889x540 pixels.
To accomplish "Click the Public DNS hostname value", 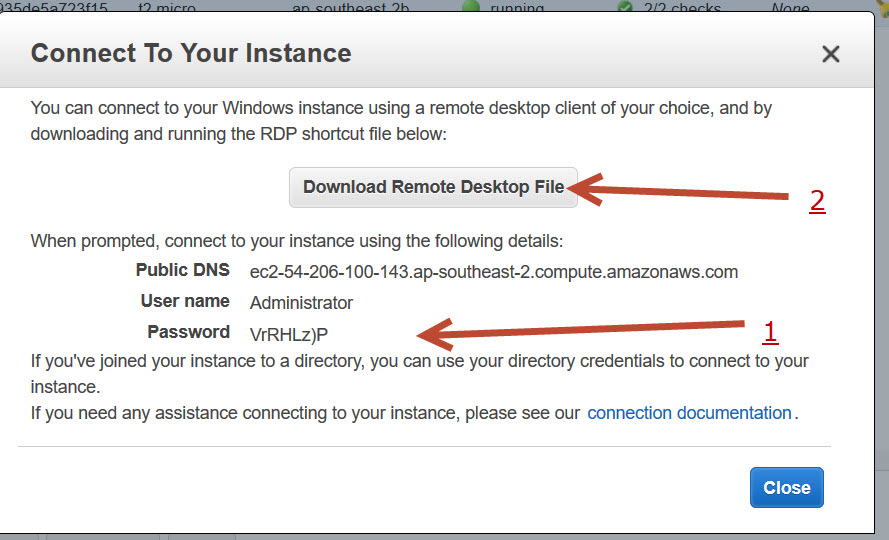I will point(493,272).
